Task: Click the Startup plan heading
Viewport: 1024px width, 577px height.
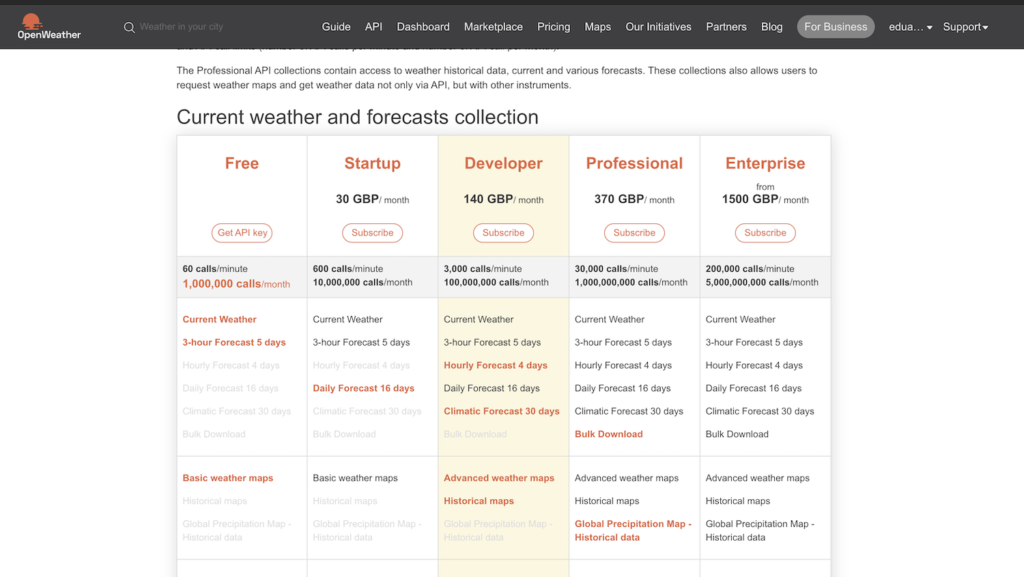Action: 372,163
